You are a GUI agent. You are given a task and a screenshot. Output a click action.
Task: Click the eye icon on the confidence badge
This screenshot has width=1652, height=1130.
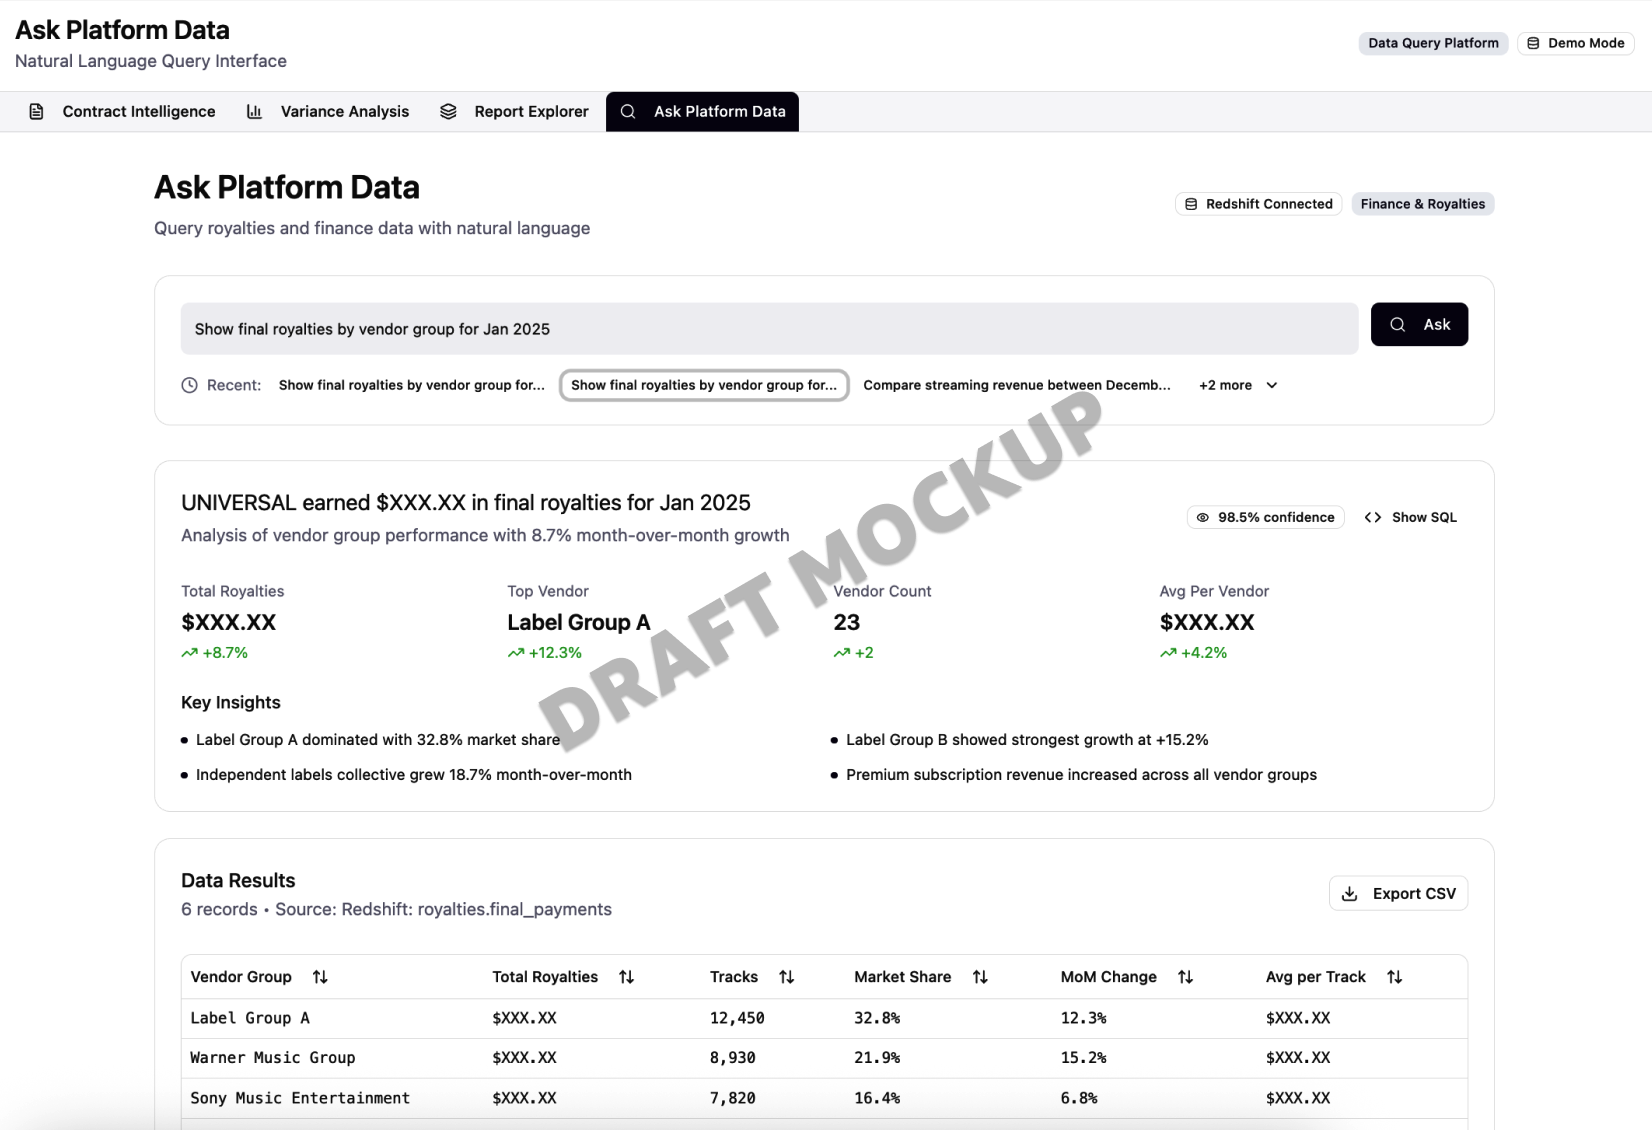pos(1203,517)
